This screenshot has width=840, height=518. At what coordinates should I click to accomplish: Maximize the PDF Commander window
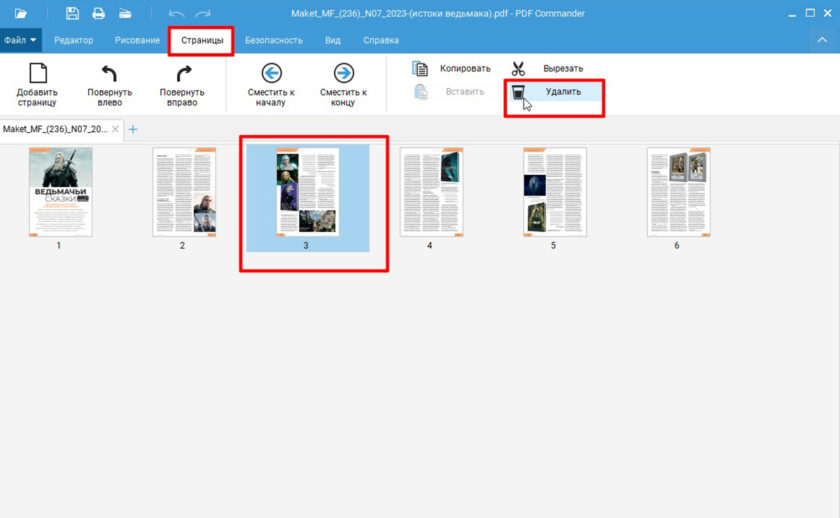[x=810, y=13]
